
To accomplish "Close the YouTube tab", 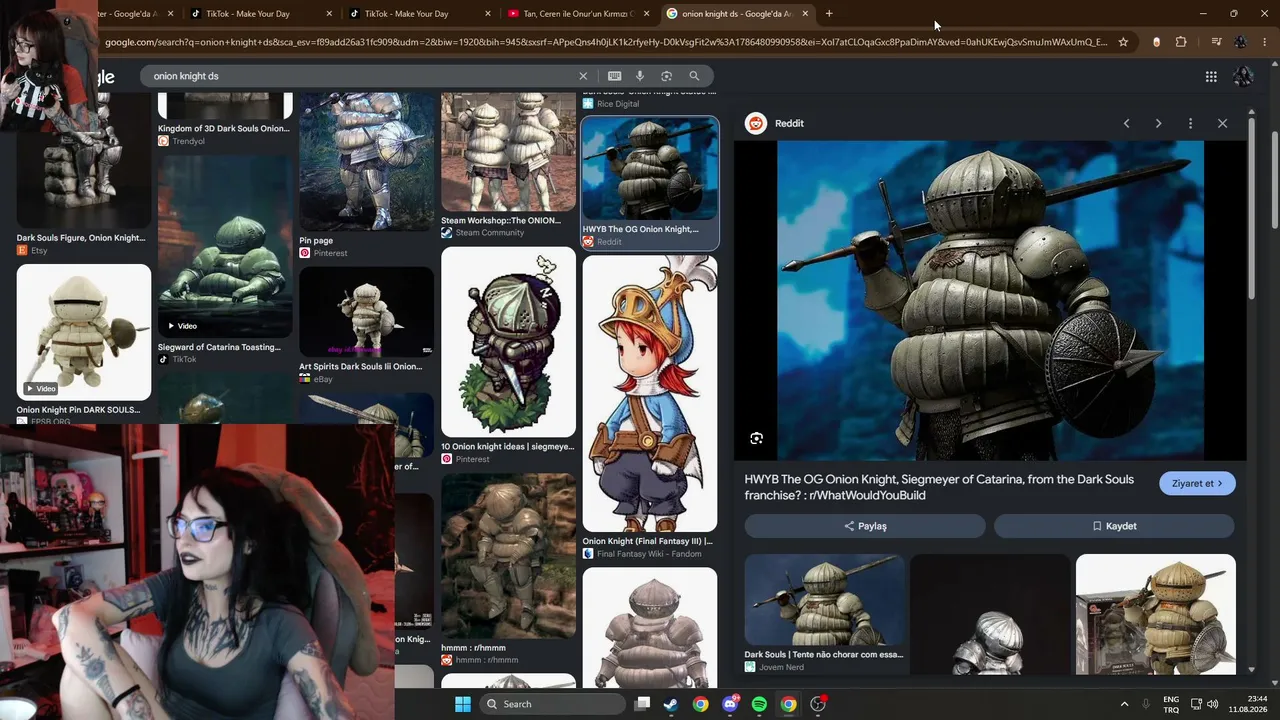I will (x=646, y=14).
